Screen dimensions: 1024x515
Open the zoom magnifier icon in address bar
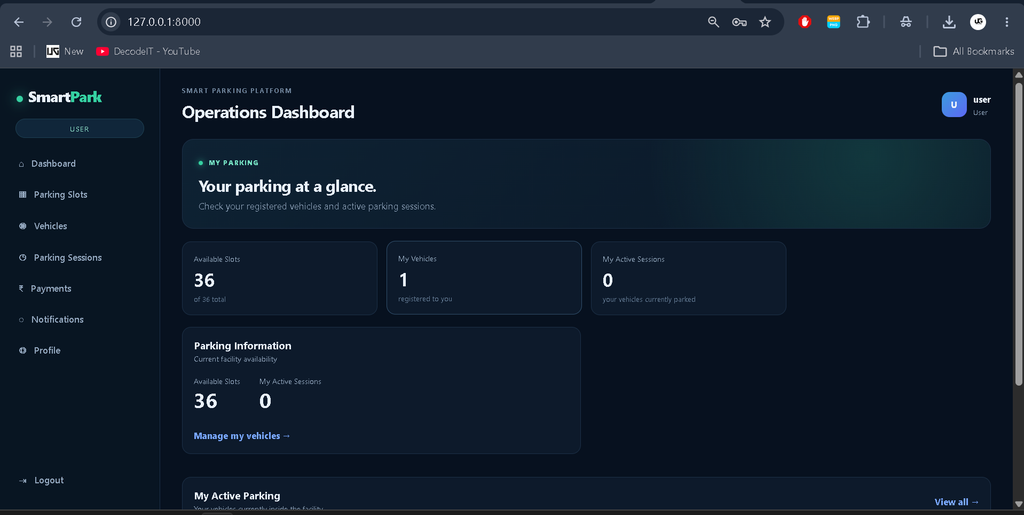click(713, 22)
